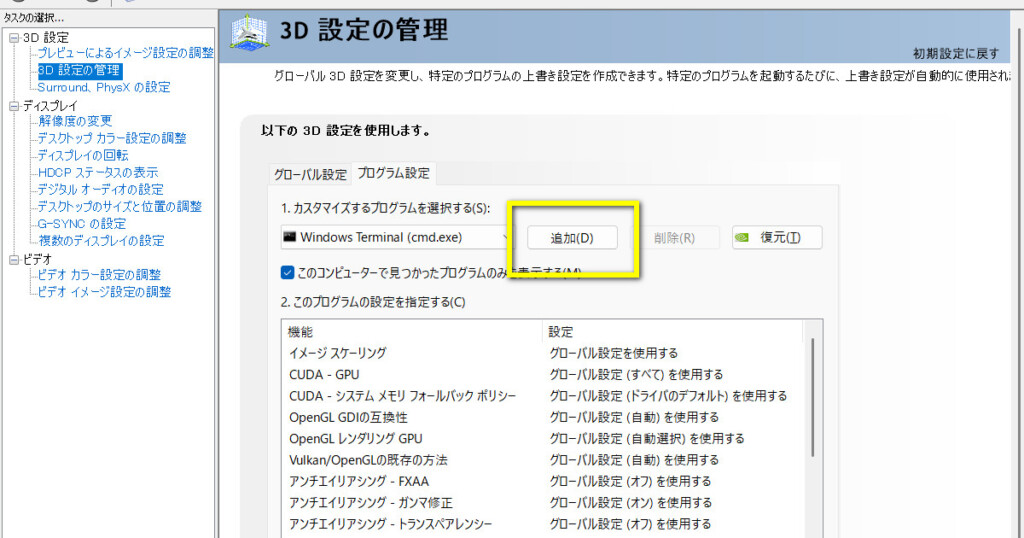This screenshot has height=538, width=1024.
Task: Open ビデオ イメージ設定の調整
Action: [x=104, y=291]
